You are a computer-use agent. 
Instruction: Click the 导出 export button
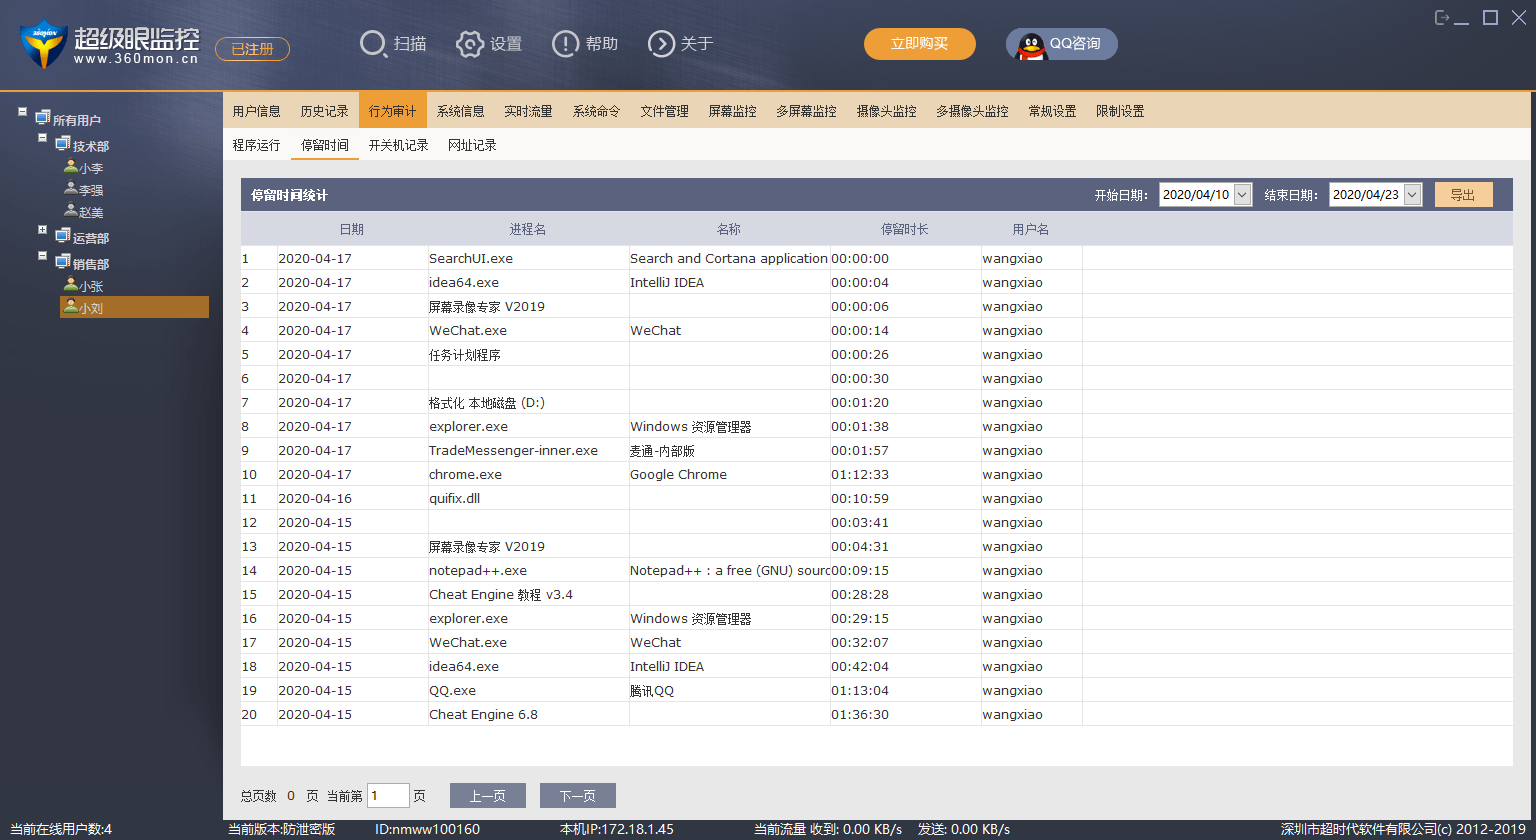point(1463,195)
